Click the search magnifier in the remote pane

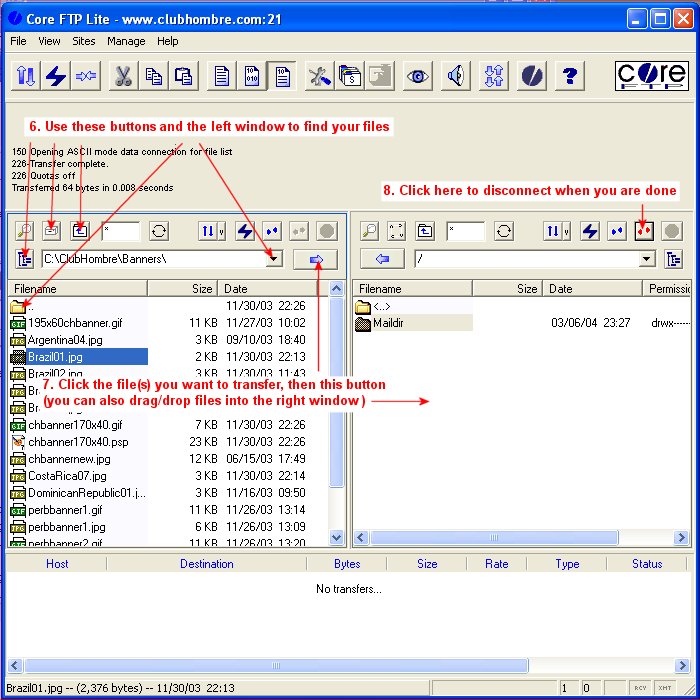tap(370, 231)
